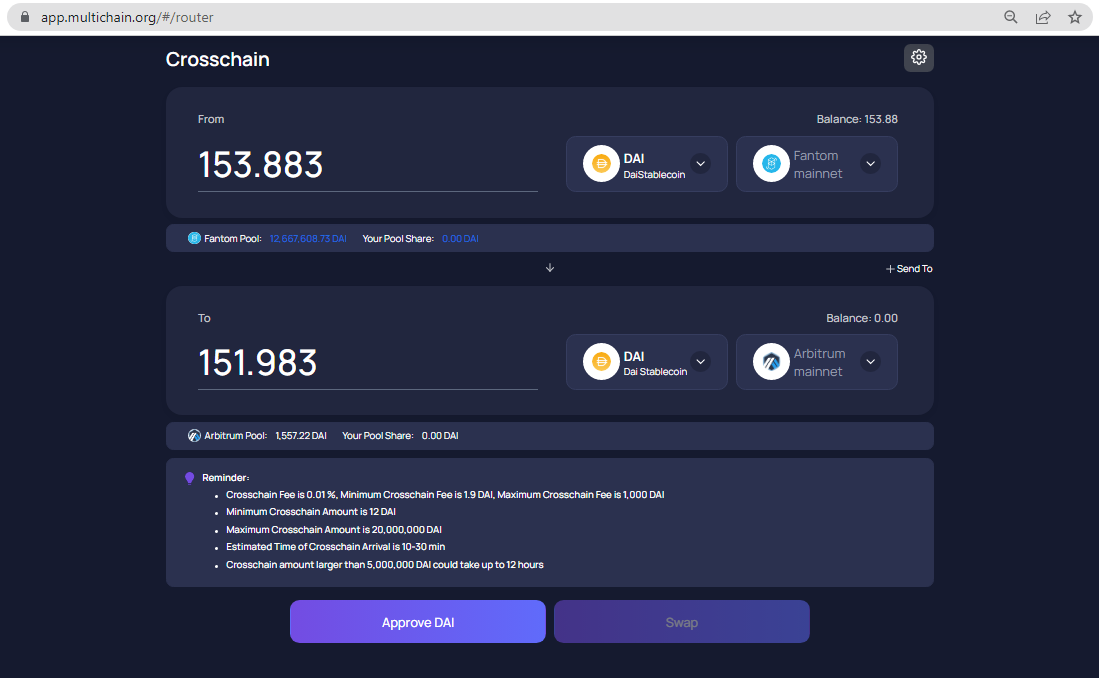Click the padlock site info icon
This screenshot has height=678, width=1099.
[25, 17]
